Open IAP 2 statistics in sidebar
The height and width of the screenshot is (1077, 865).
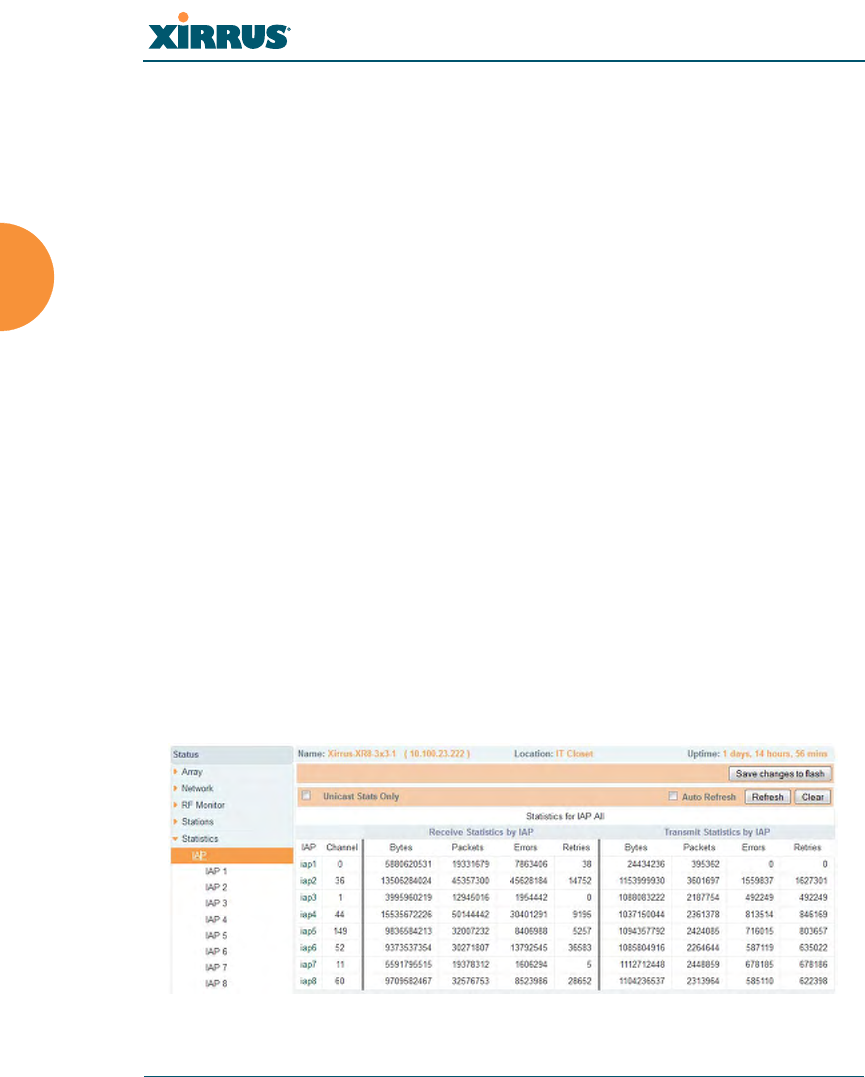pyautogui.click(x=216, y=887)
